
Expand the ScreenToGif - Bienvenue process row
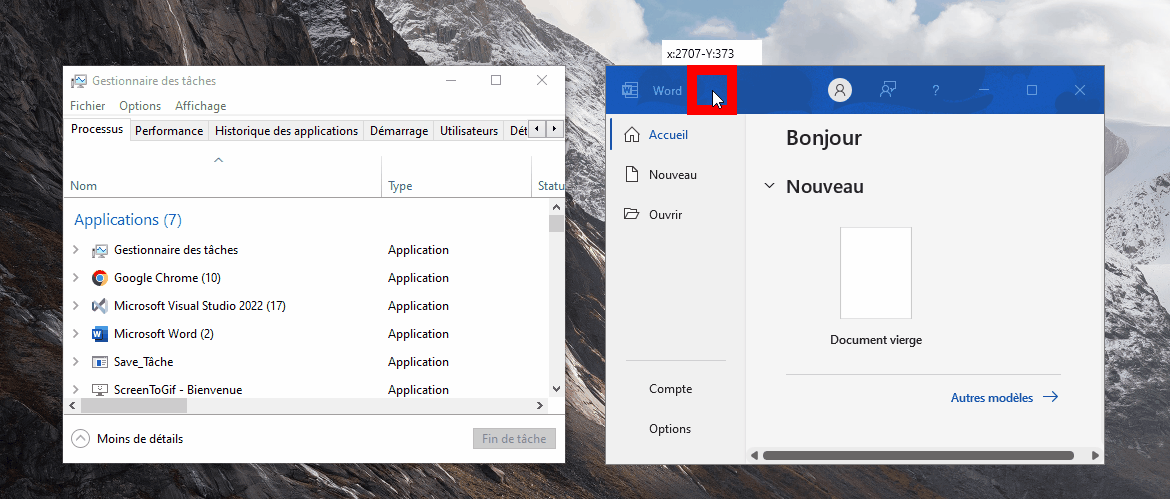(75, 389)
